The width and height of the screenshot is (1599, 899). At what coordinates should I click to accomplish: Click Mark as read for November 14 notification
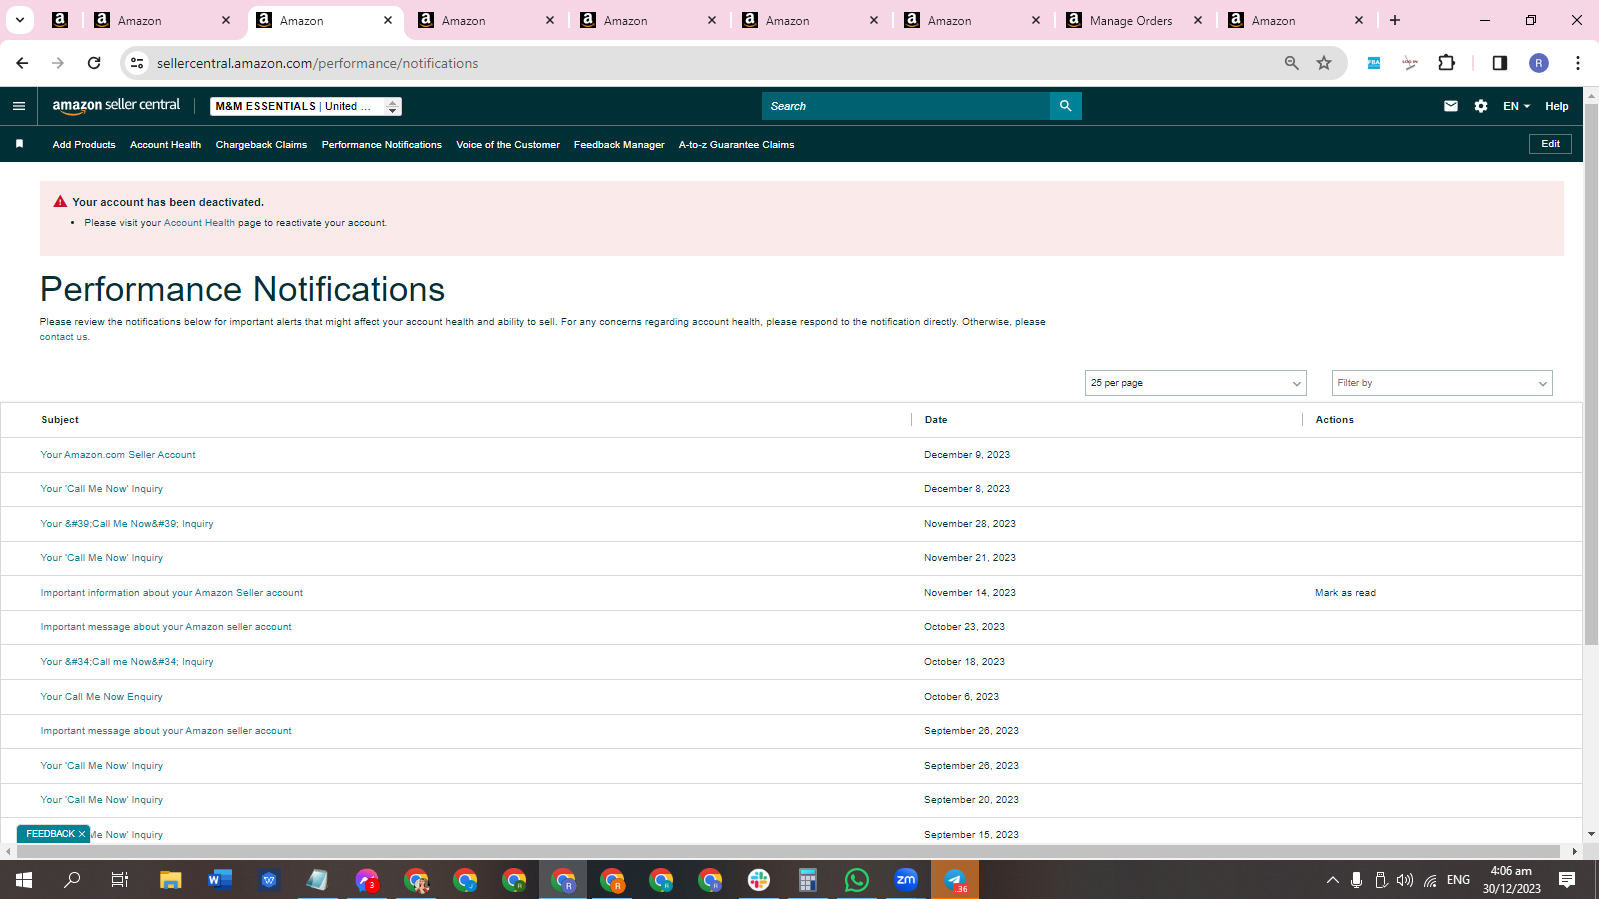[x=1345, y=593]
